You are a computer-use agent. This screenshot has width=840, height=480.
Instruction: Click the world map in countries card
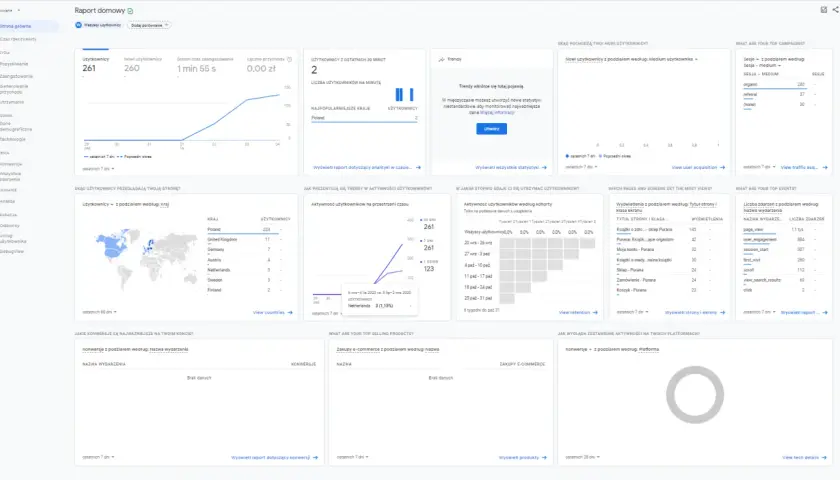146,259
